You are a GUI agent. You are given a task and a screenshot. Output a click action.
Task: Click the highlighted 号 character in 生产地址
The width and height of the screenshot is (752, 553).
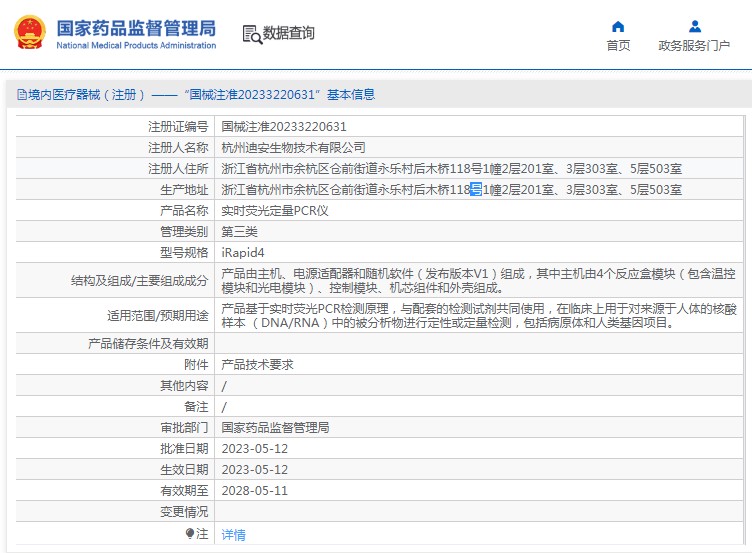[476, 190]
